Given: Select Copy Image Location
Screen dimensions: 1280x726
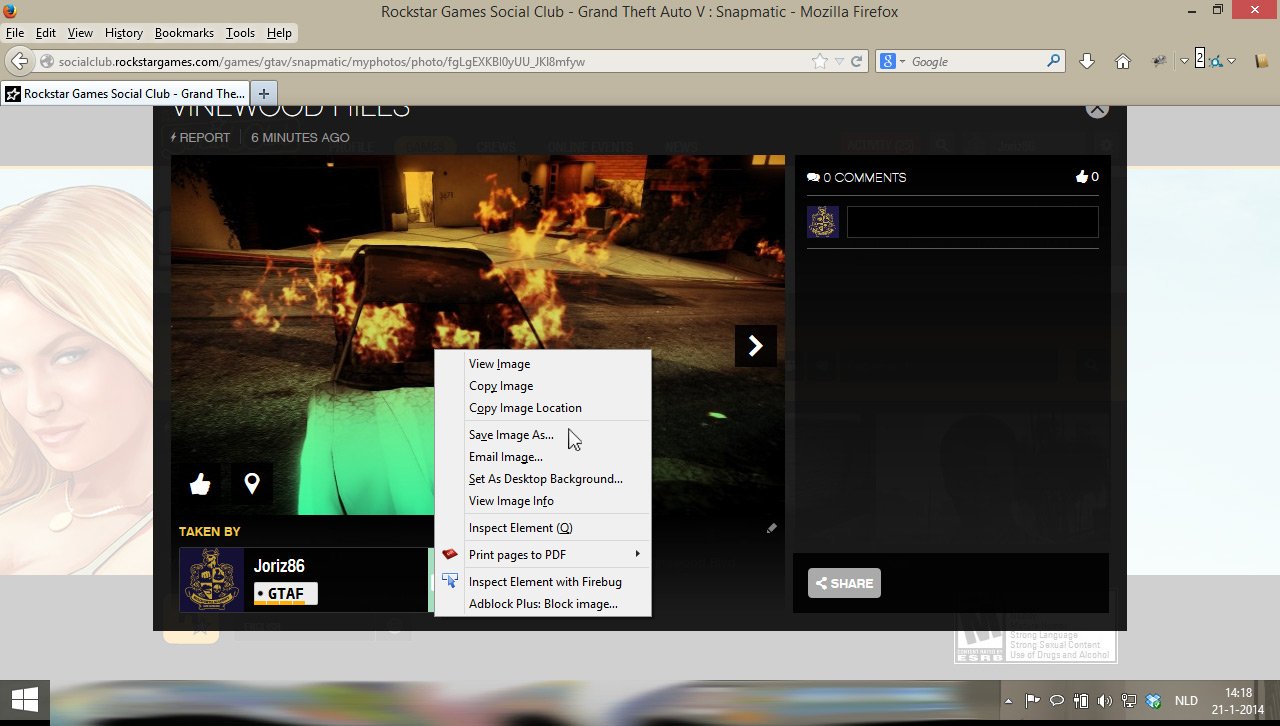Looking at the screenshot, I should [x=543, y=408].
